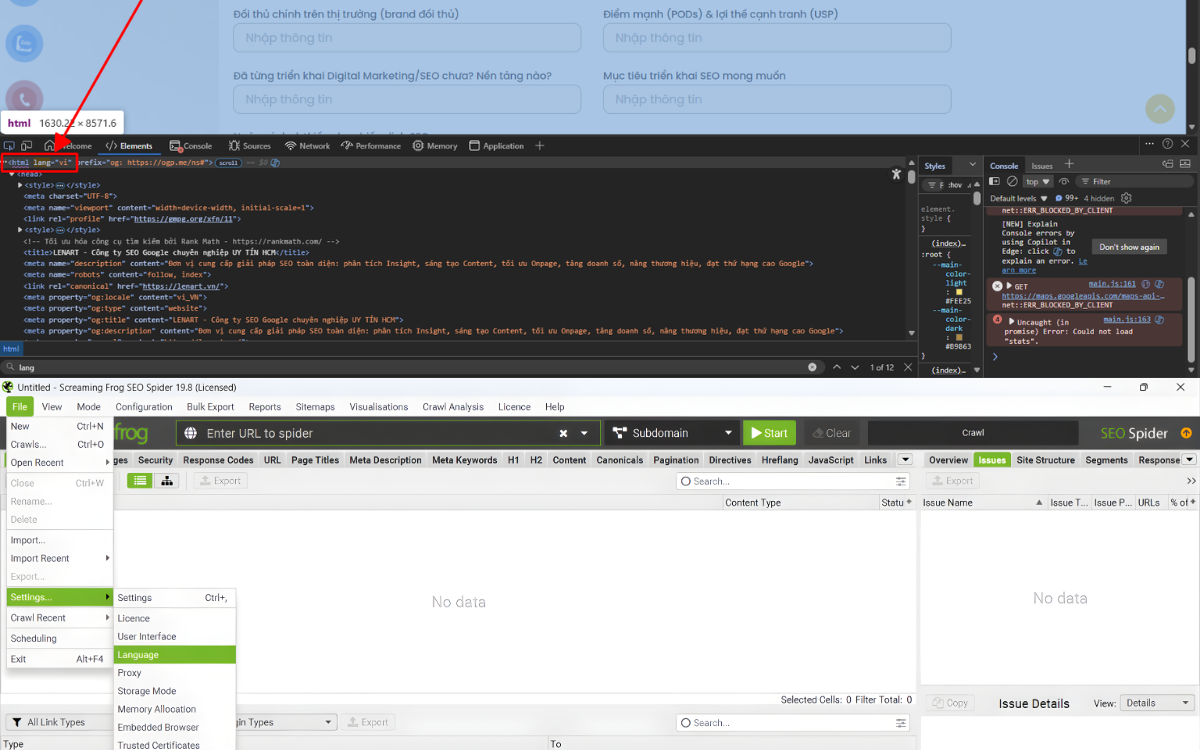This screenshot has height=750, width=1200.
Task: Open the Site Structure tab
Action: click(1045, 460)
